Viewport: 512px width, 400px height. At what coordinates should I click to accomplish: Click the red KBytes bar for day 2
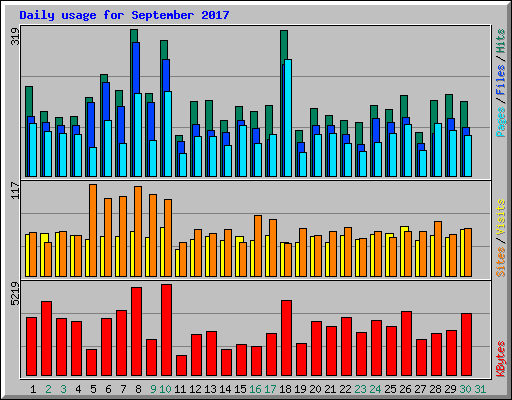tap(46, 338)
